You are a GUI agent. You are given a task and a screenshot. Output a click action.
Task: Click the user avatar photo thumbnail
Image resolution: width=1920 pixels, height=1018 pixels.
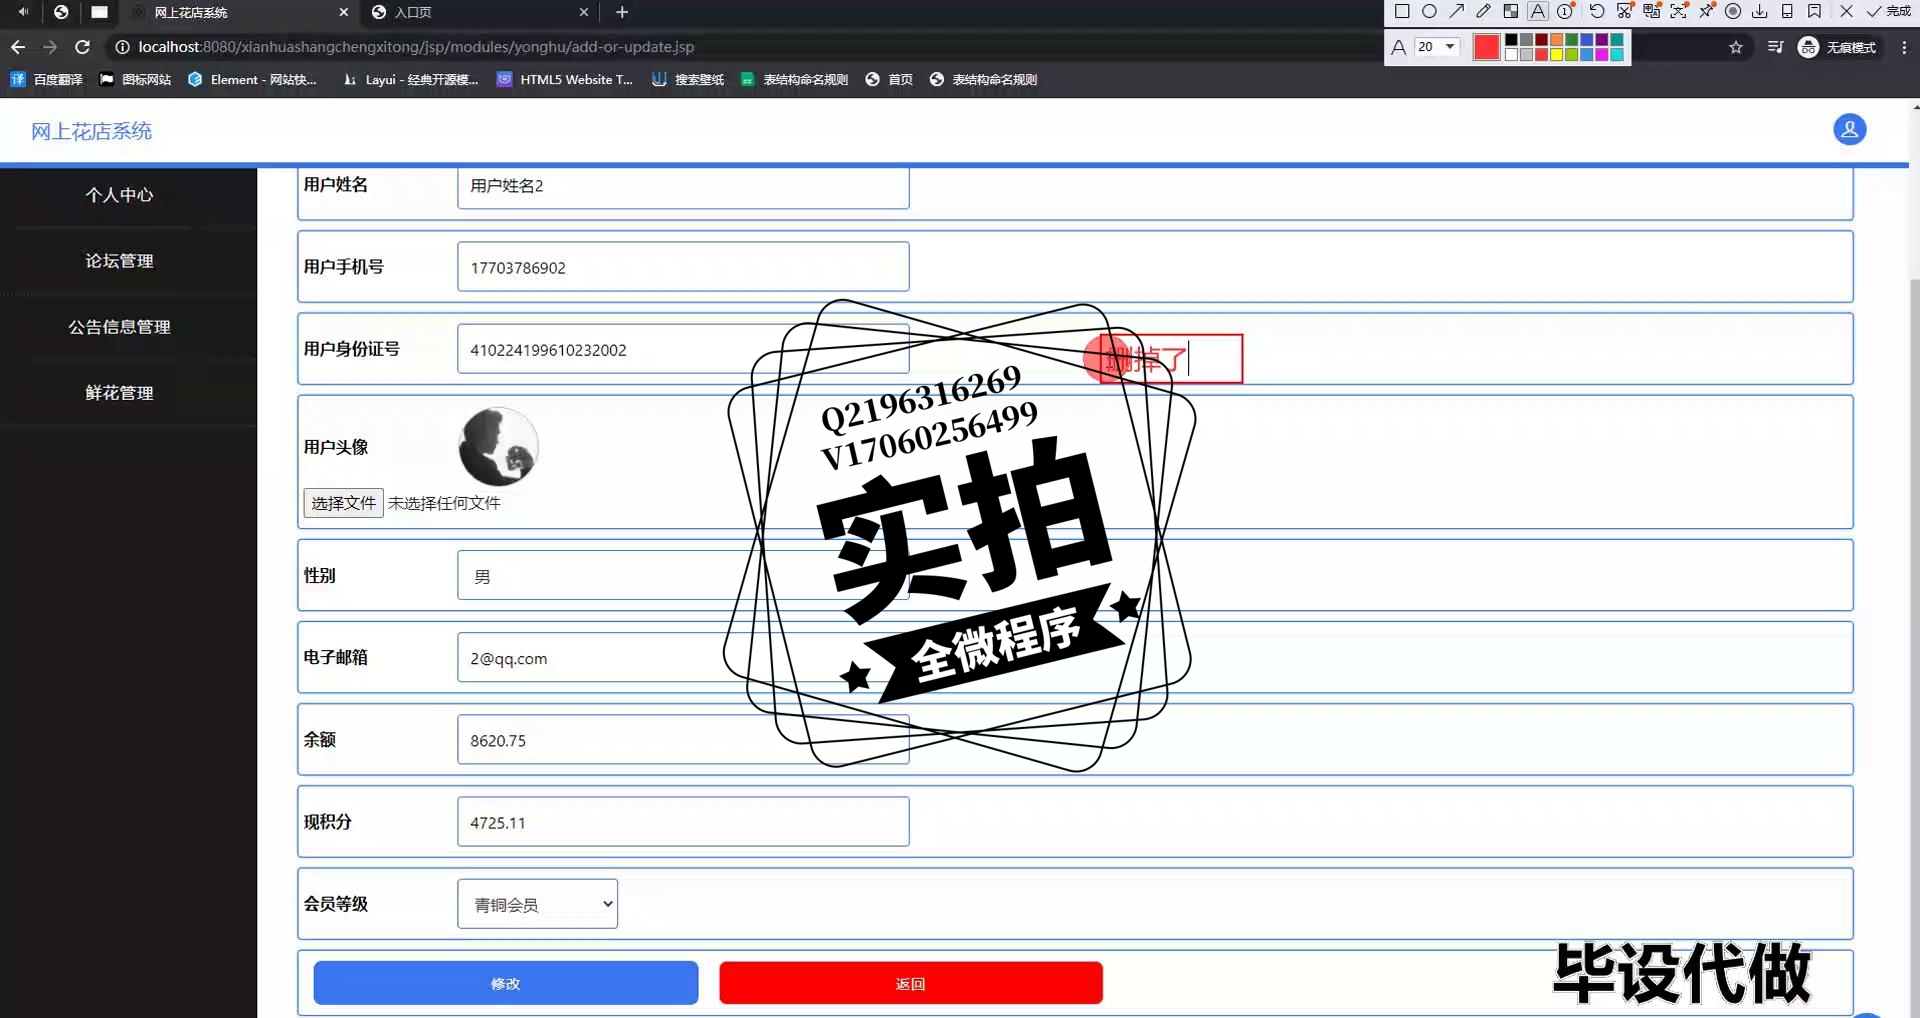tap(498, 446)
